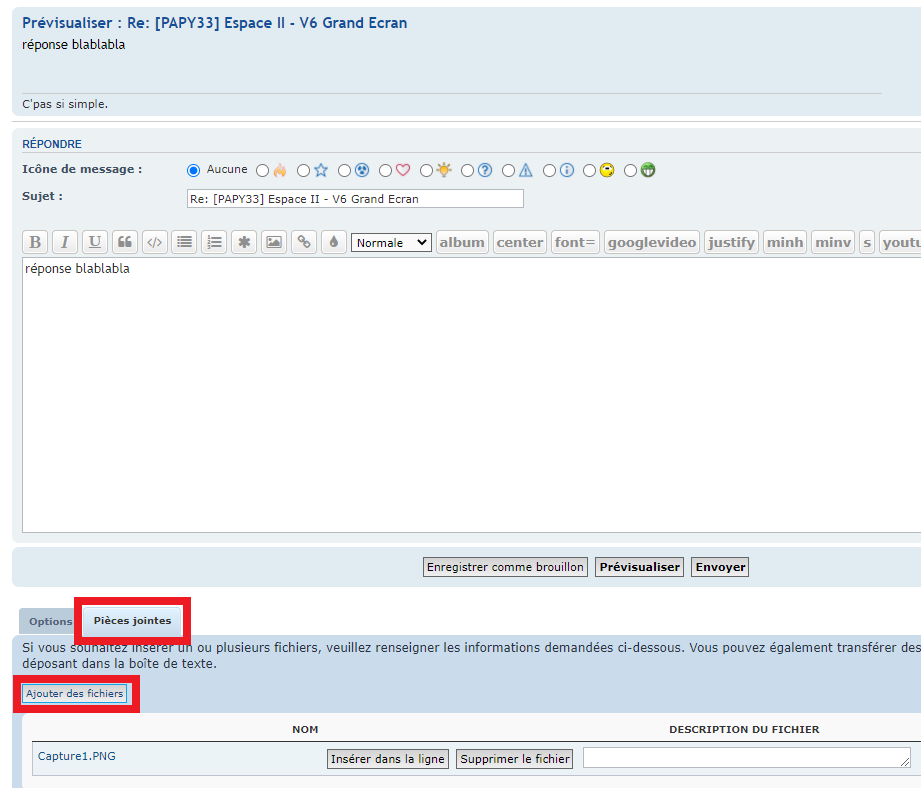Insert a quote block
Viewport: 921px width, 788px height.
(x=125, y=242)
